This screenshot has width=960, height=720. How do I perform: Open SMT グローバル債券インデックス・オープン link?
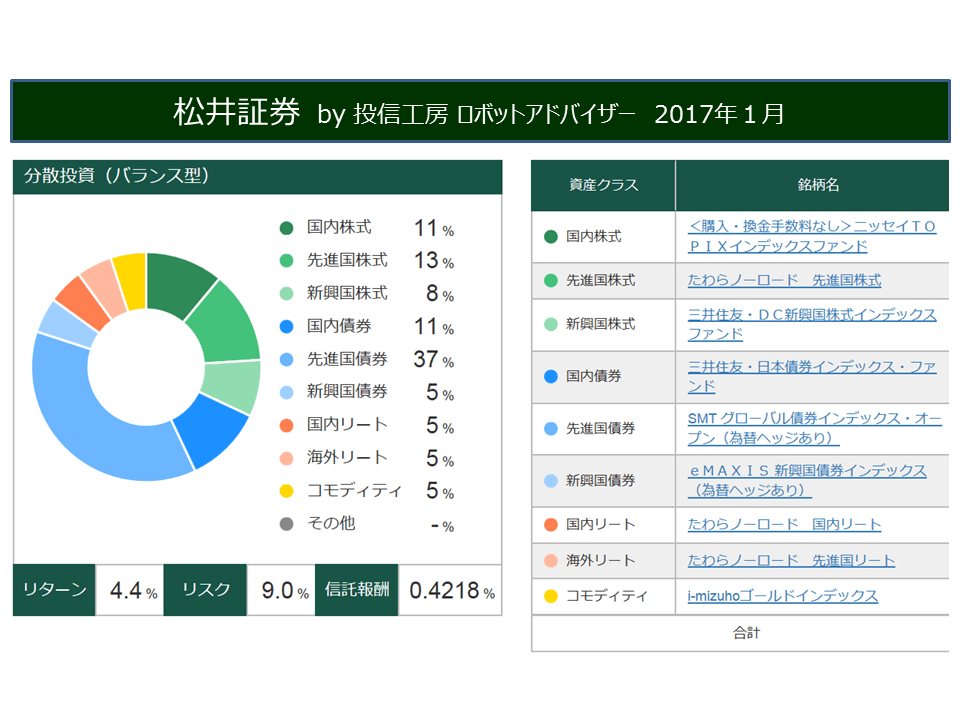814,429
